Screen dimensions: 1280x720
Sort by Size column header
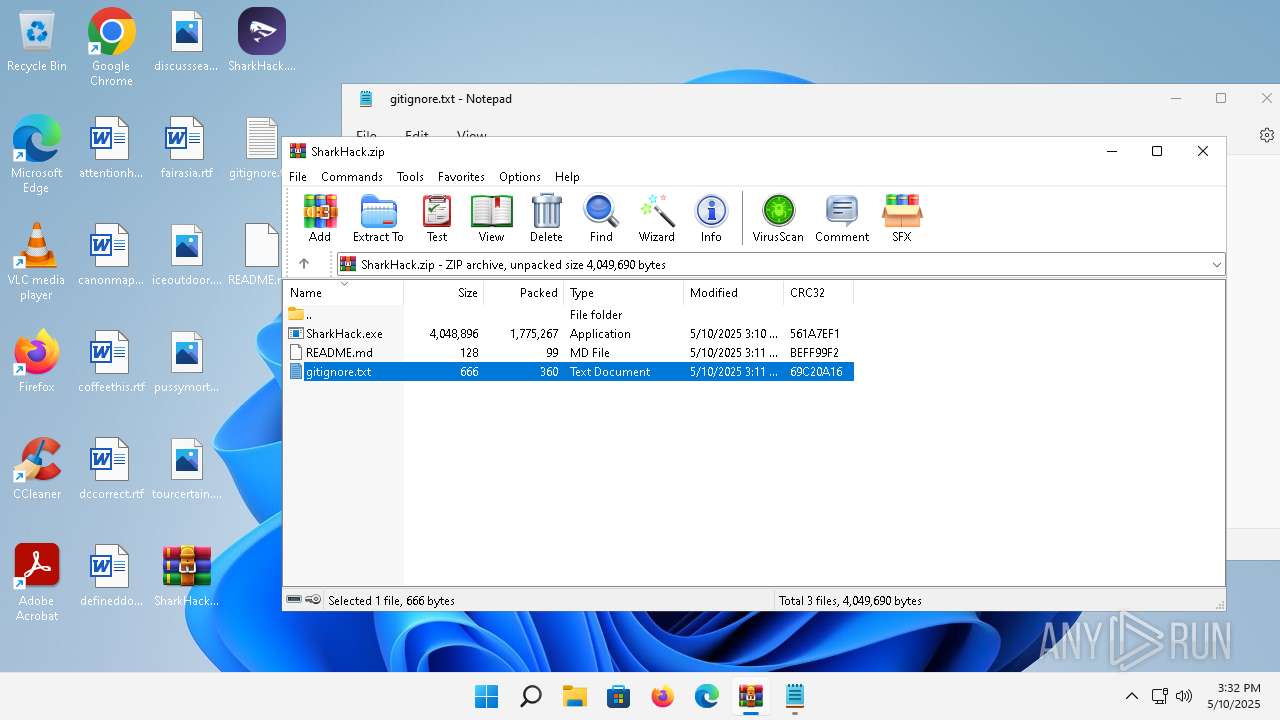tap(444, 293)
